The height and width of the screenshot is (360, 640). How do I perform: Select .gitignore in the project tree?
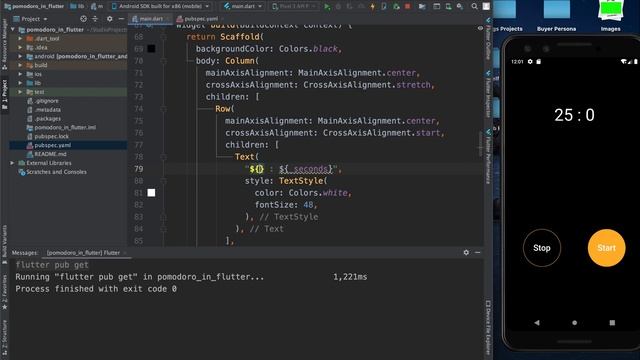43,101
